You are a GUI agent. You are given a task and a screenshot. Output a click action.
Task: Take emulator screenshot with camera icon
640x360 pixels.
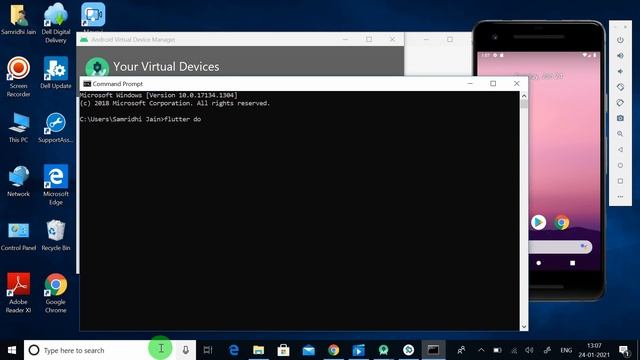[x=620, y=118]
